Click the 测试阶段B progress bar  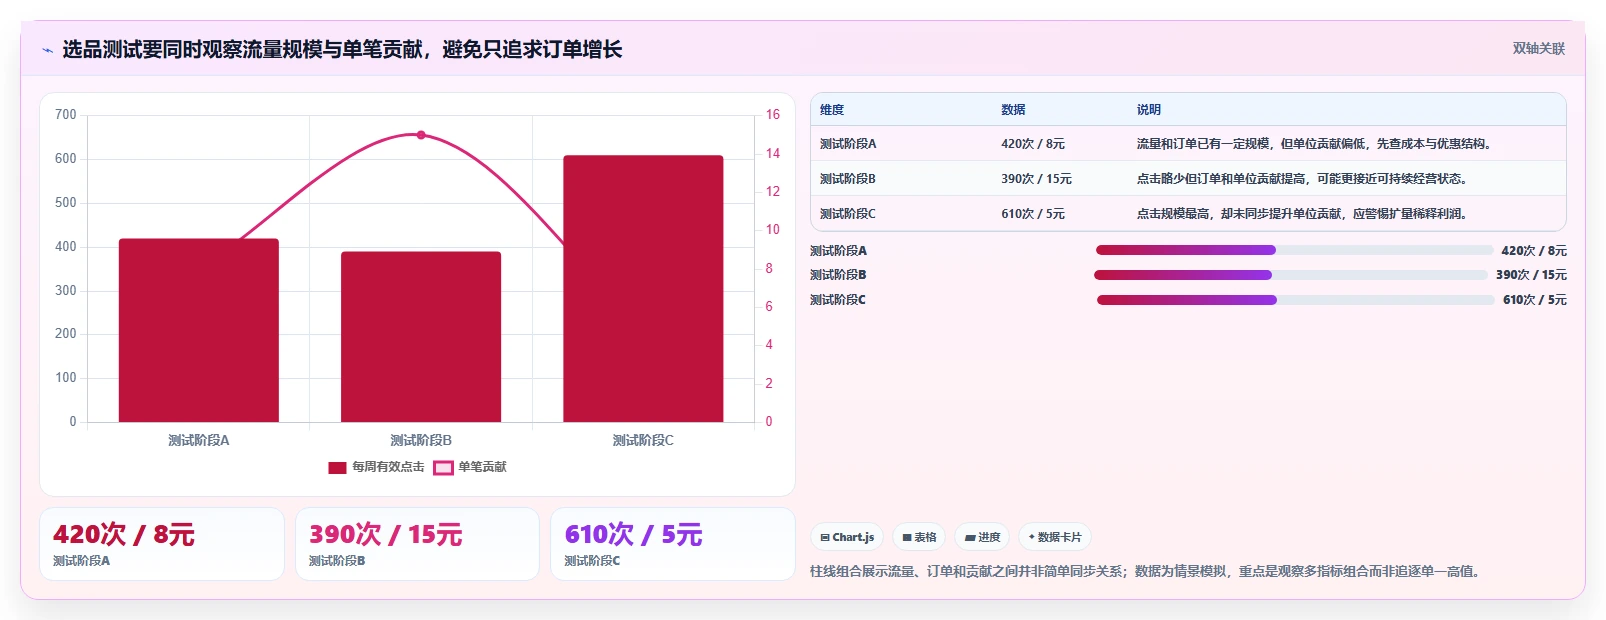click(x=1291, y=275)
